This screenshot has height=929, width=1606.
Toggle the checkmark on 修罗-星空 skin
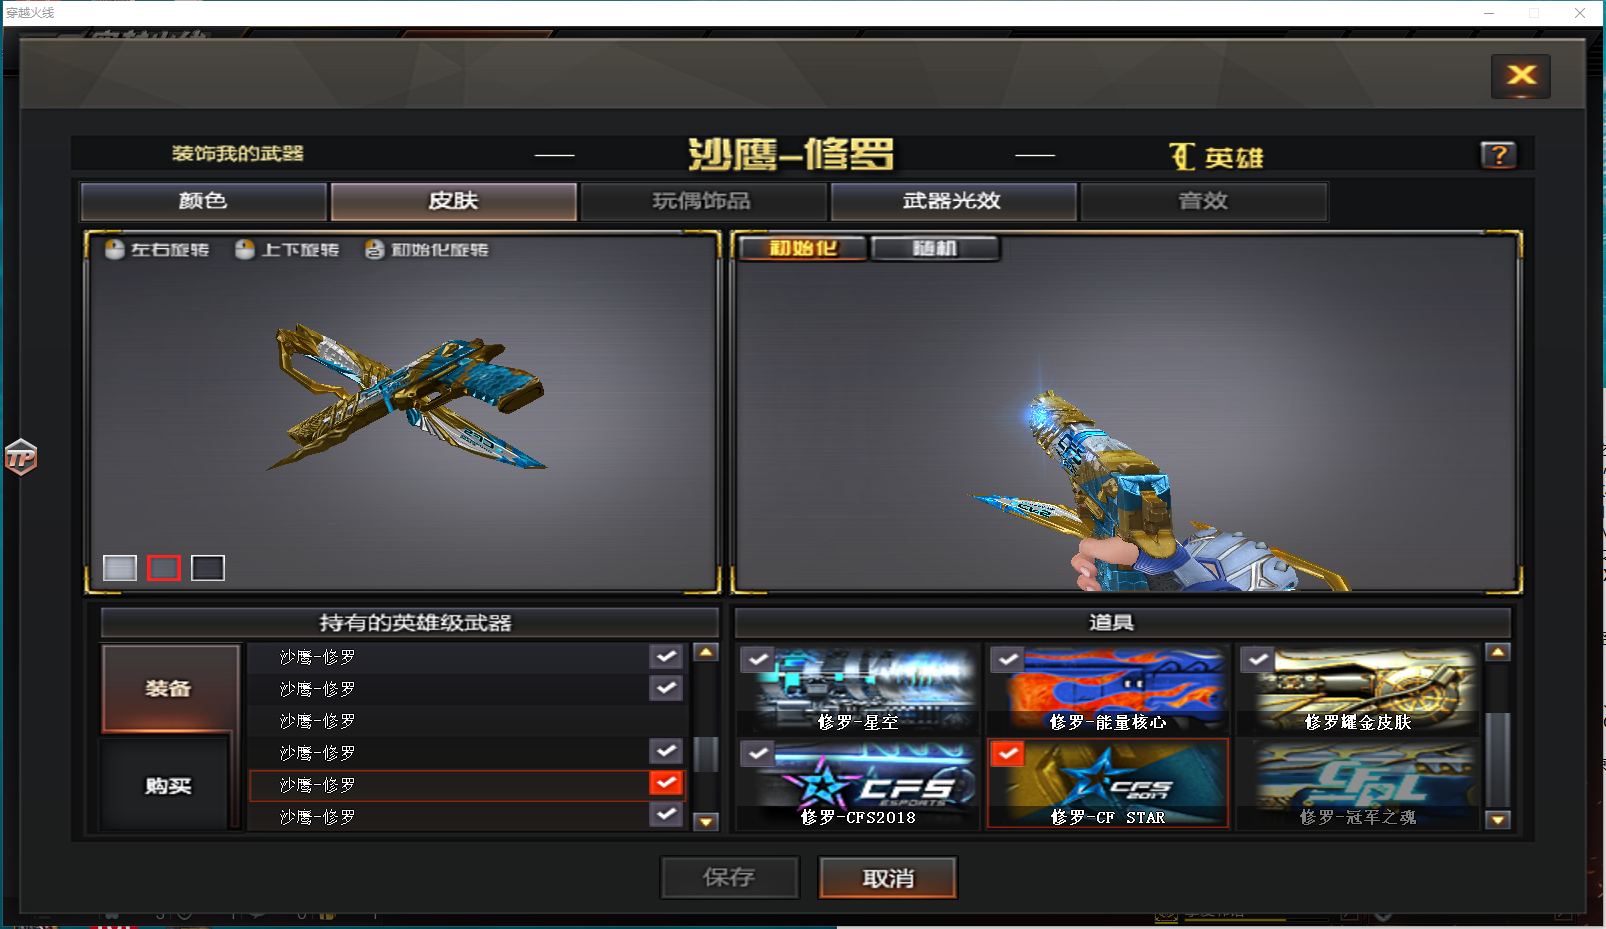coord(758,659)
